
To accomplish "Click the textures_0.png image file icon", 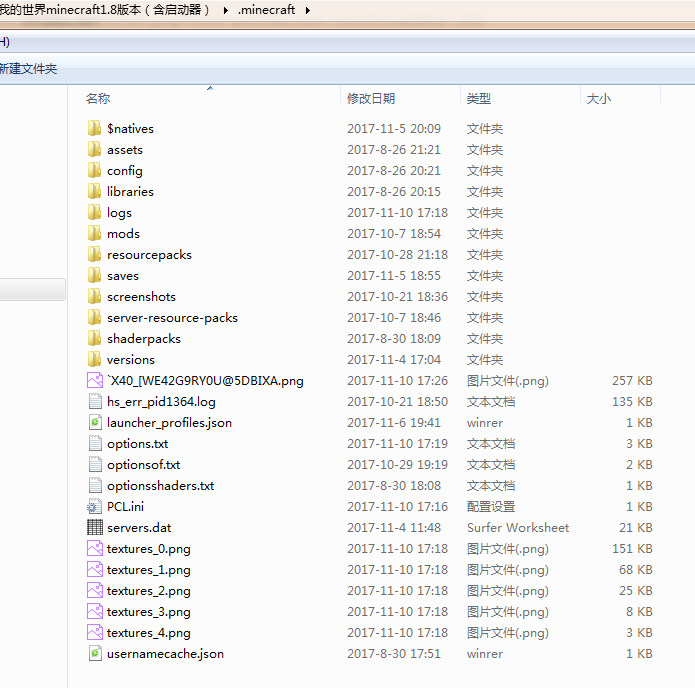I will click(x=95, y=549).
